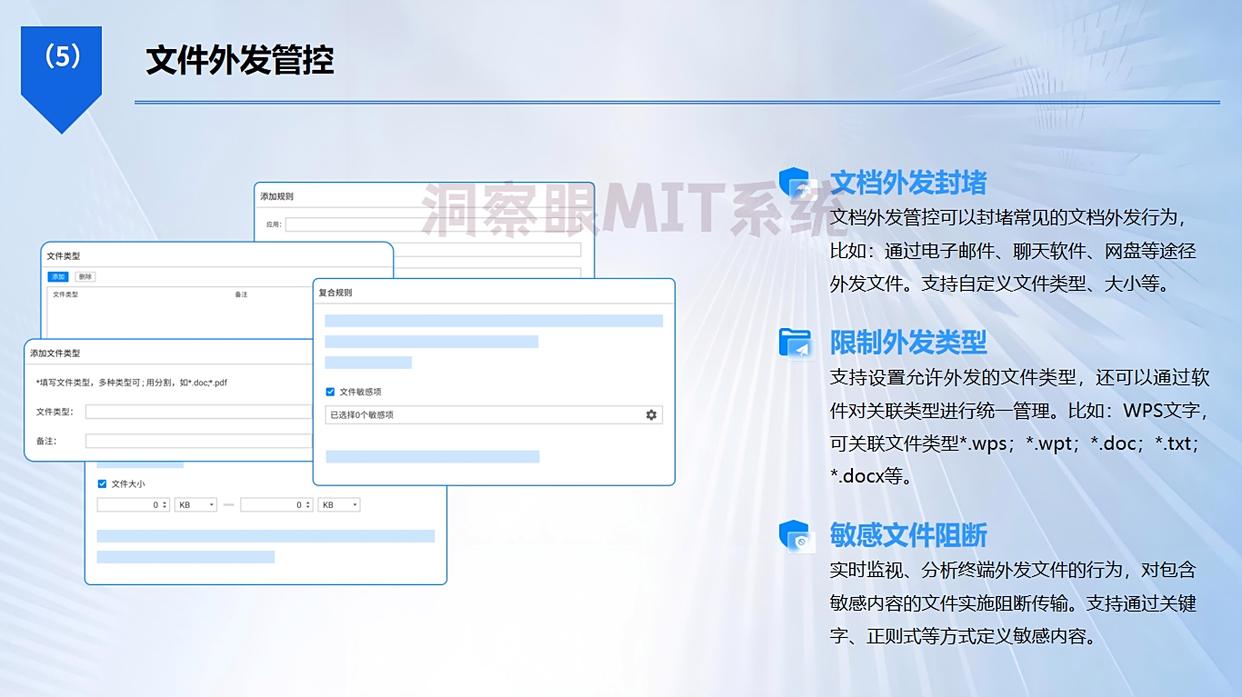Screen dimensions: 1242x697
Task: Click the gear icon in the sensitive items field
Action: [652, 414]
